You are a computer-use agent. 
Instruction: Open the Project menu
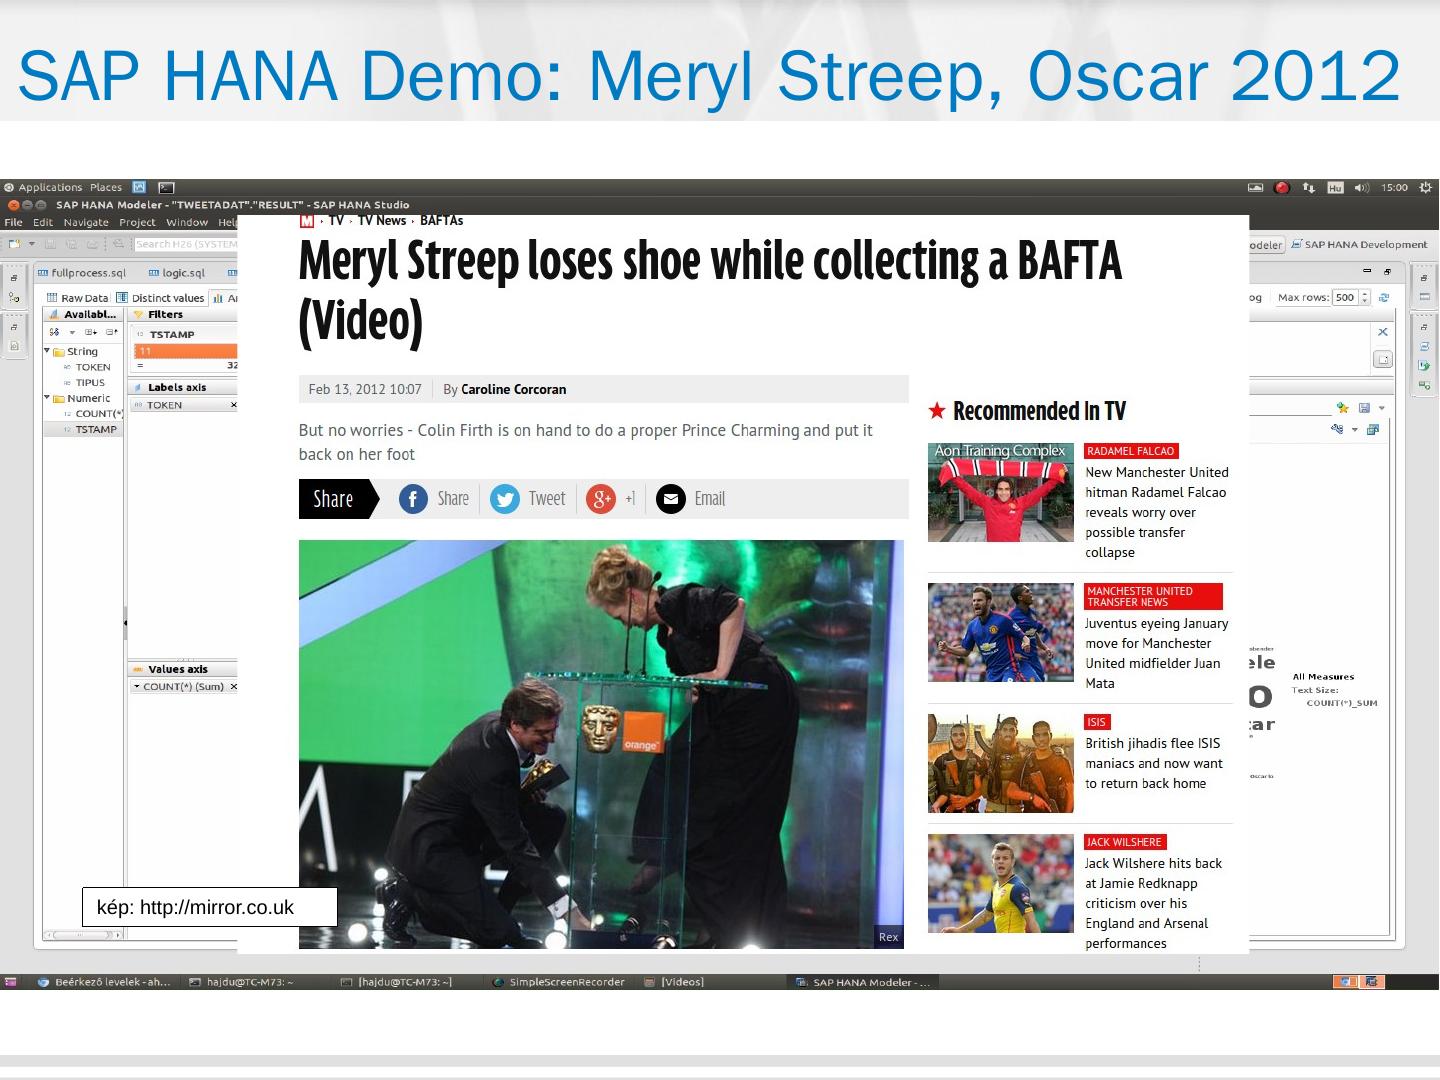pyautogui.click(x=137, y=222)
